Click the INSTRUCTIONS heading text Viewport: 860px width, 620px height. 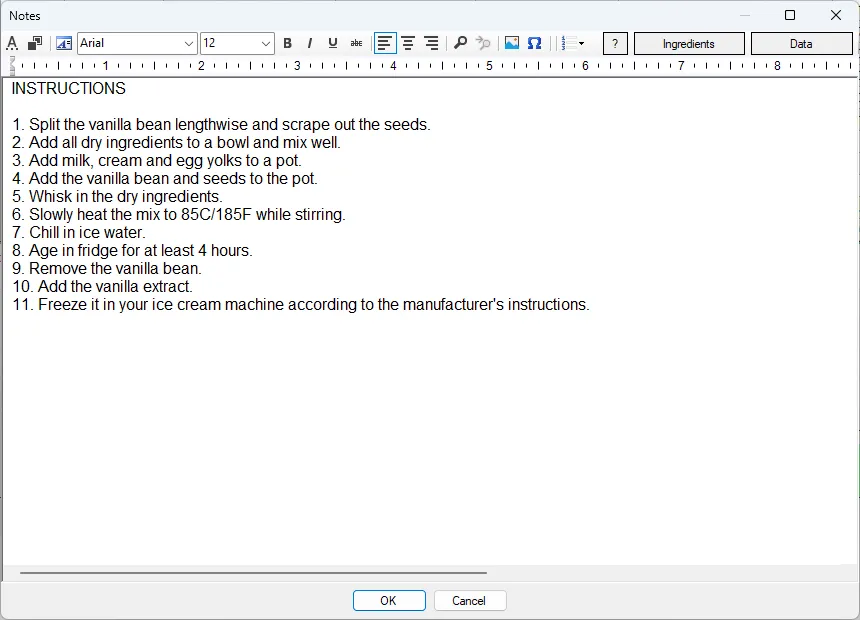pos(69,88)
